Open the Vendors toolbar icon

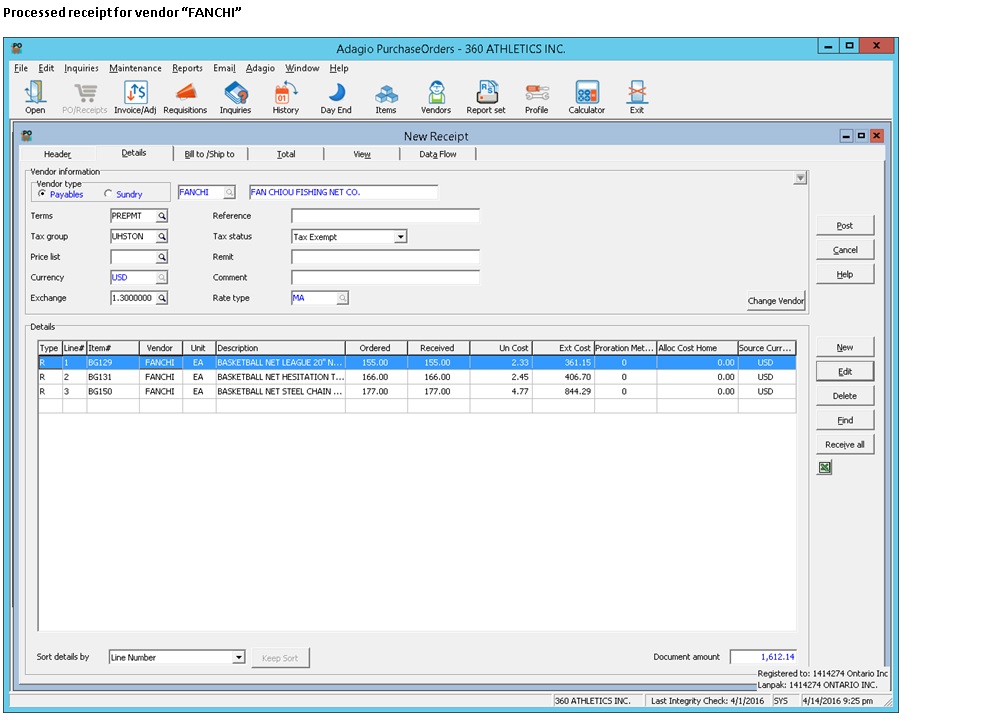[x=436, y=94]
